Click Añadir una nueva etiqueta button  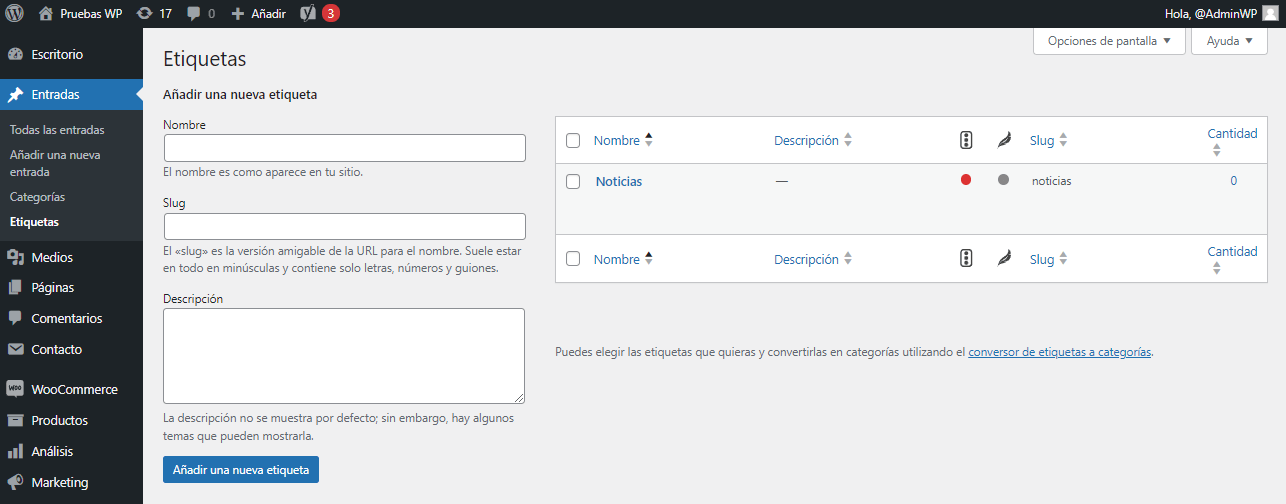click(x=241, y=469)
